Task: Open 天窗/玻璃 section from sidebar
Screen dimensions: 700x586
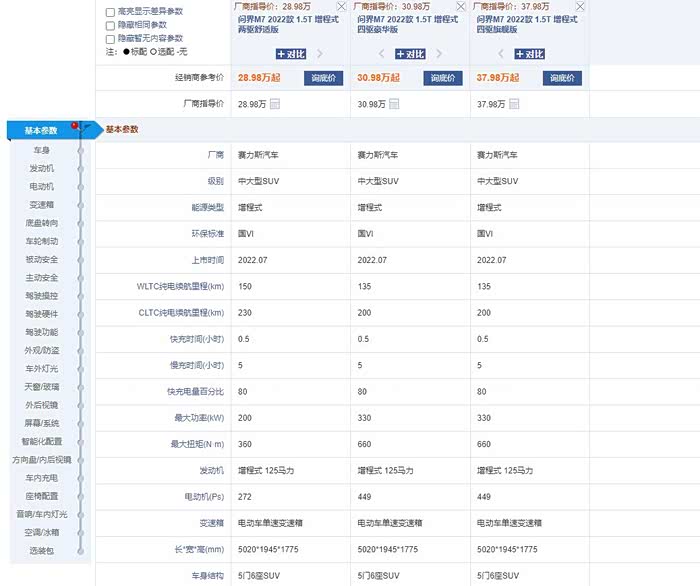Action: coord(42,387)
